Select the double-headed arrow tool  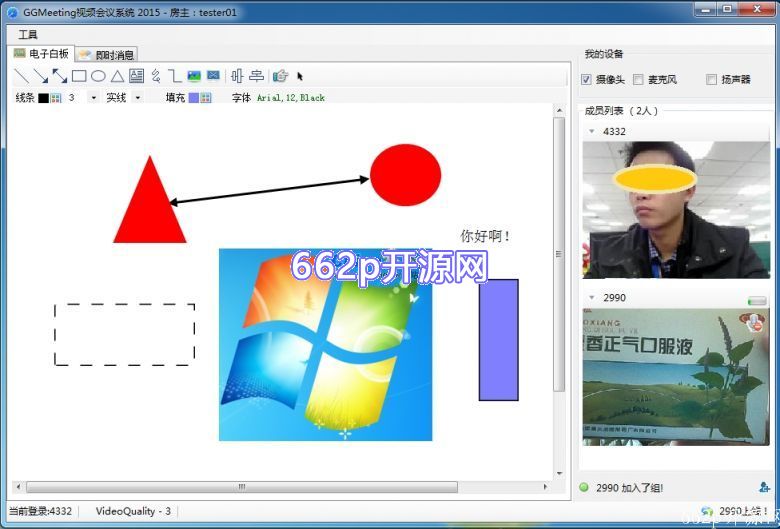coord(60,76)
